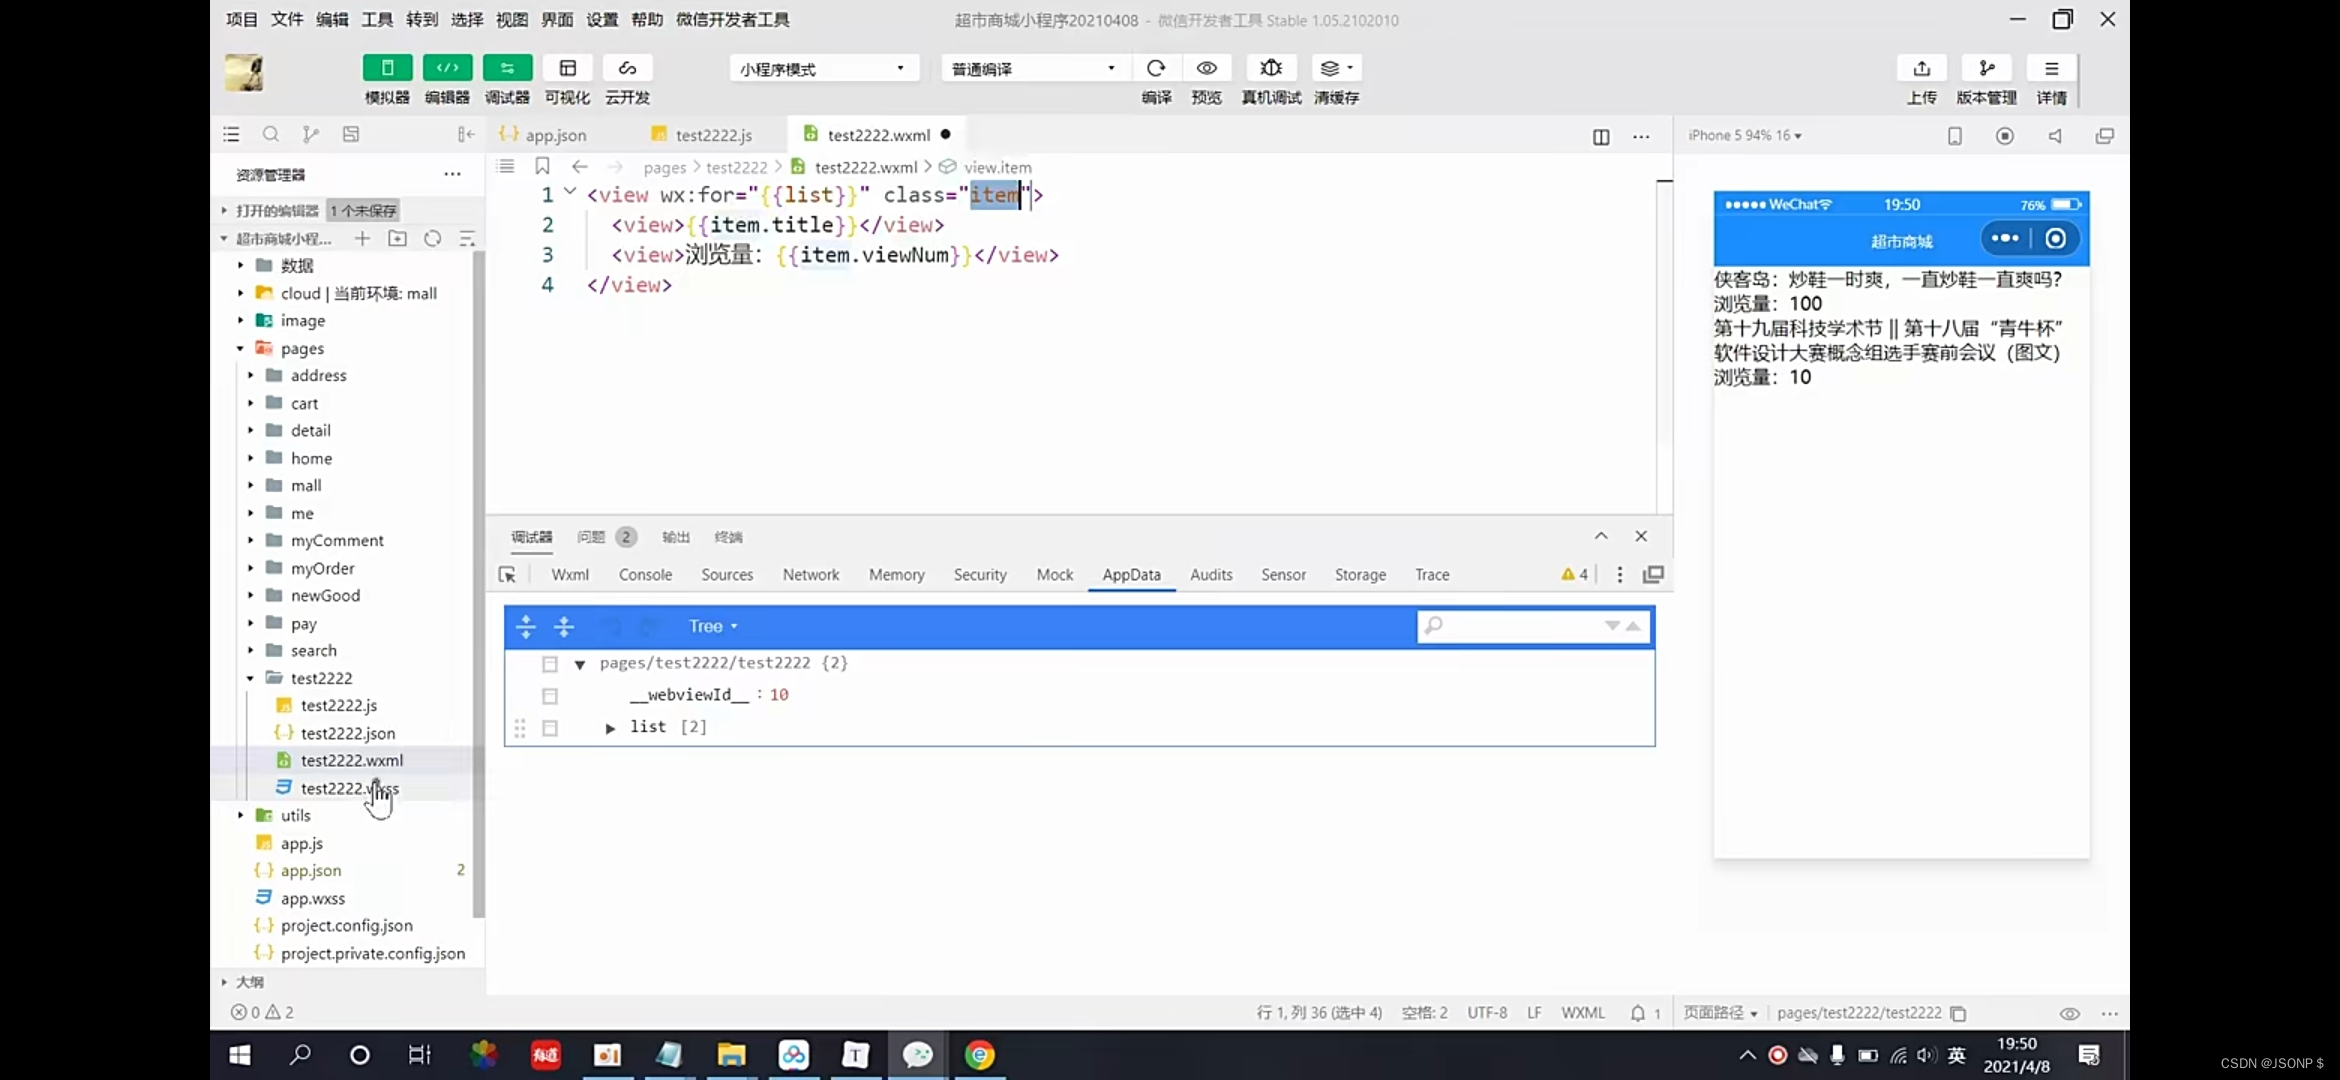Image resolution: width=2340 pixels, height=1080 pixels.
Task: Click the 预览 eye preview icon
Action: tap(1206, 68)
